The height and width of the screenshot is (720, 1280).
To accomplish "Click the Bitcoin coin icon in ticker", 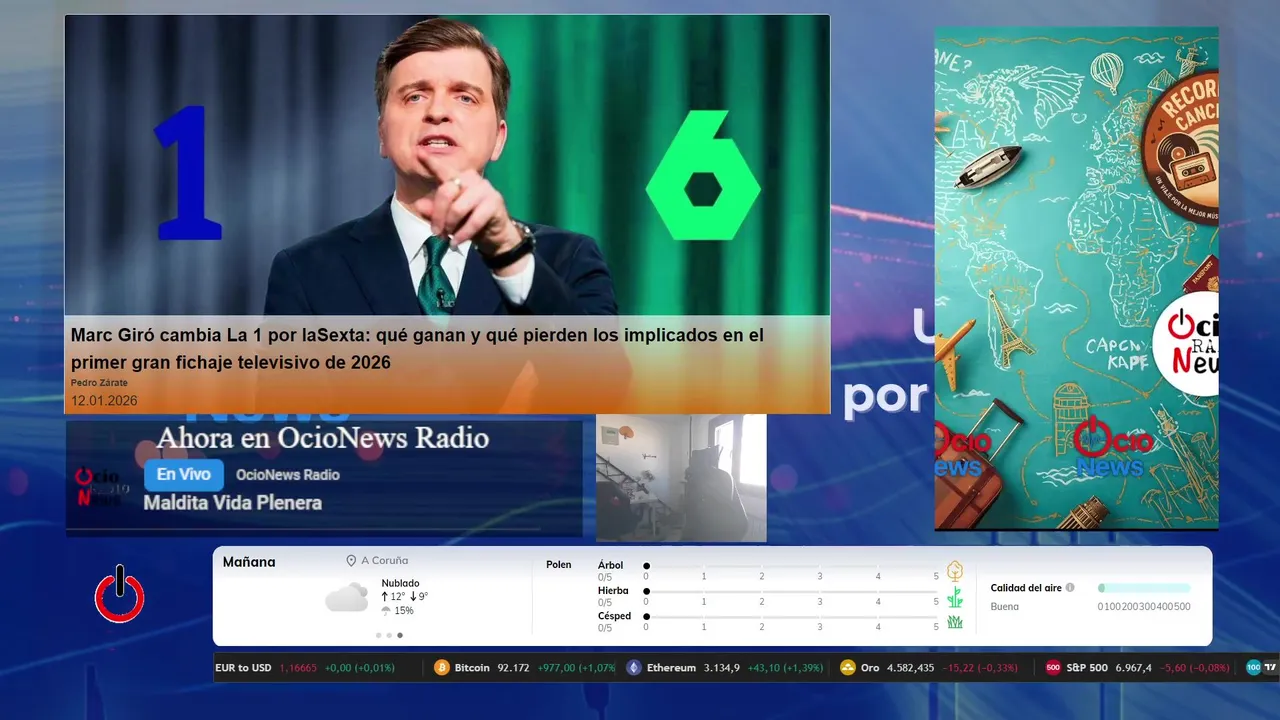I will pos(442,668).
